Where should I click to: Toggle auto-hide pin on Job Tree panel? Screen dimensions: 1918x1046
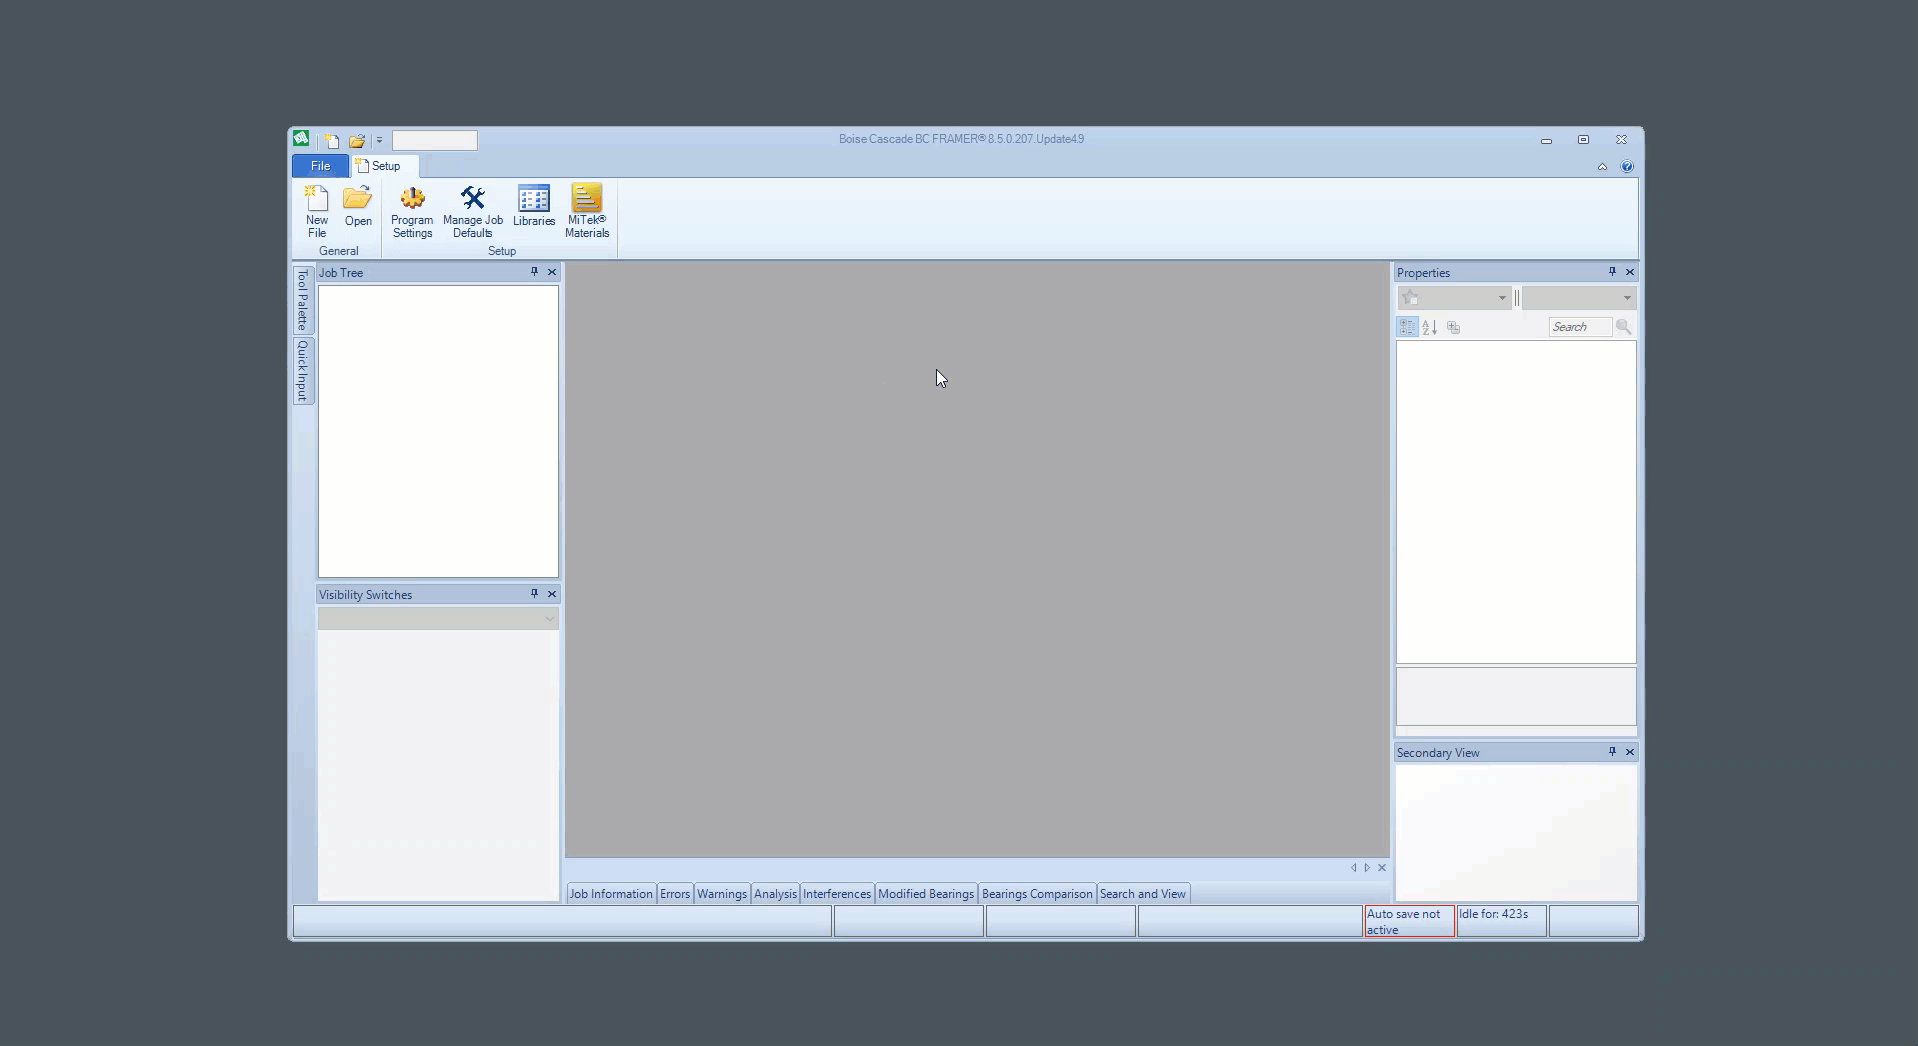534,272
